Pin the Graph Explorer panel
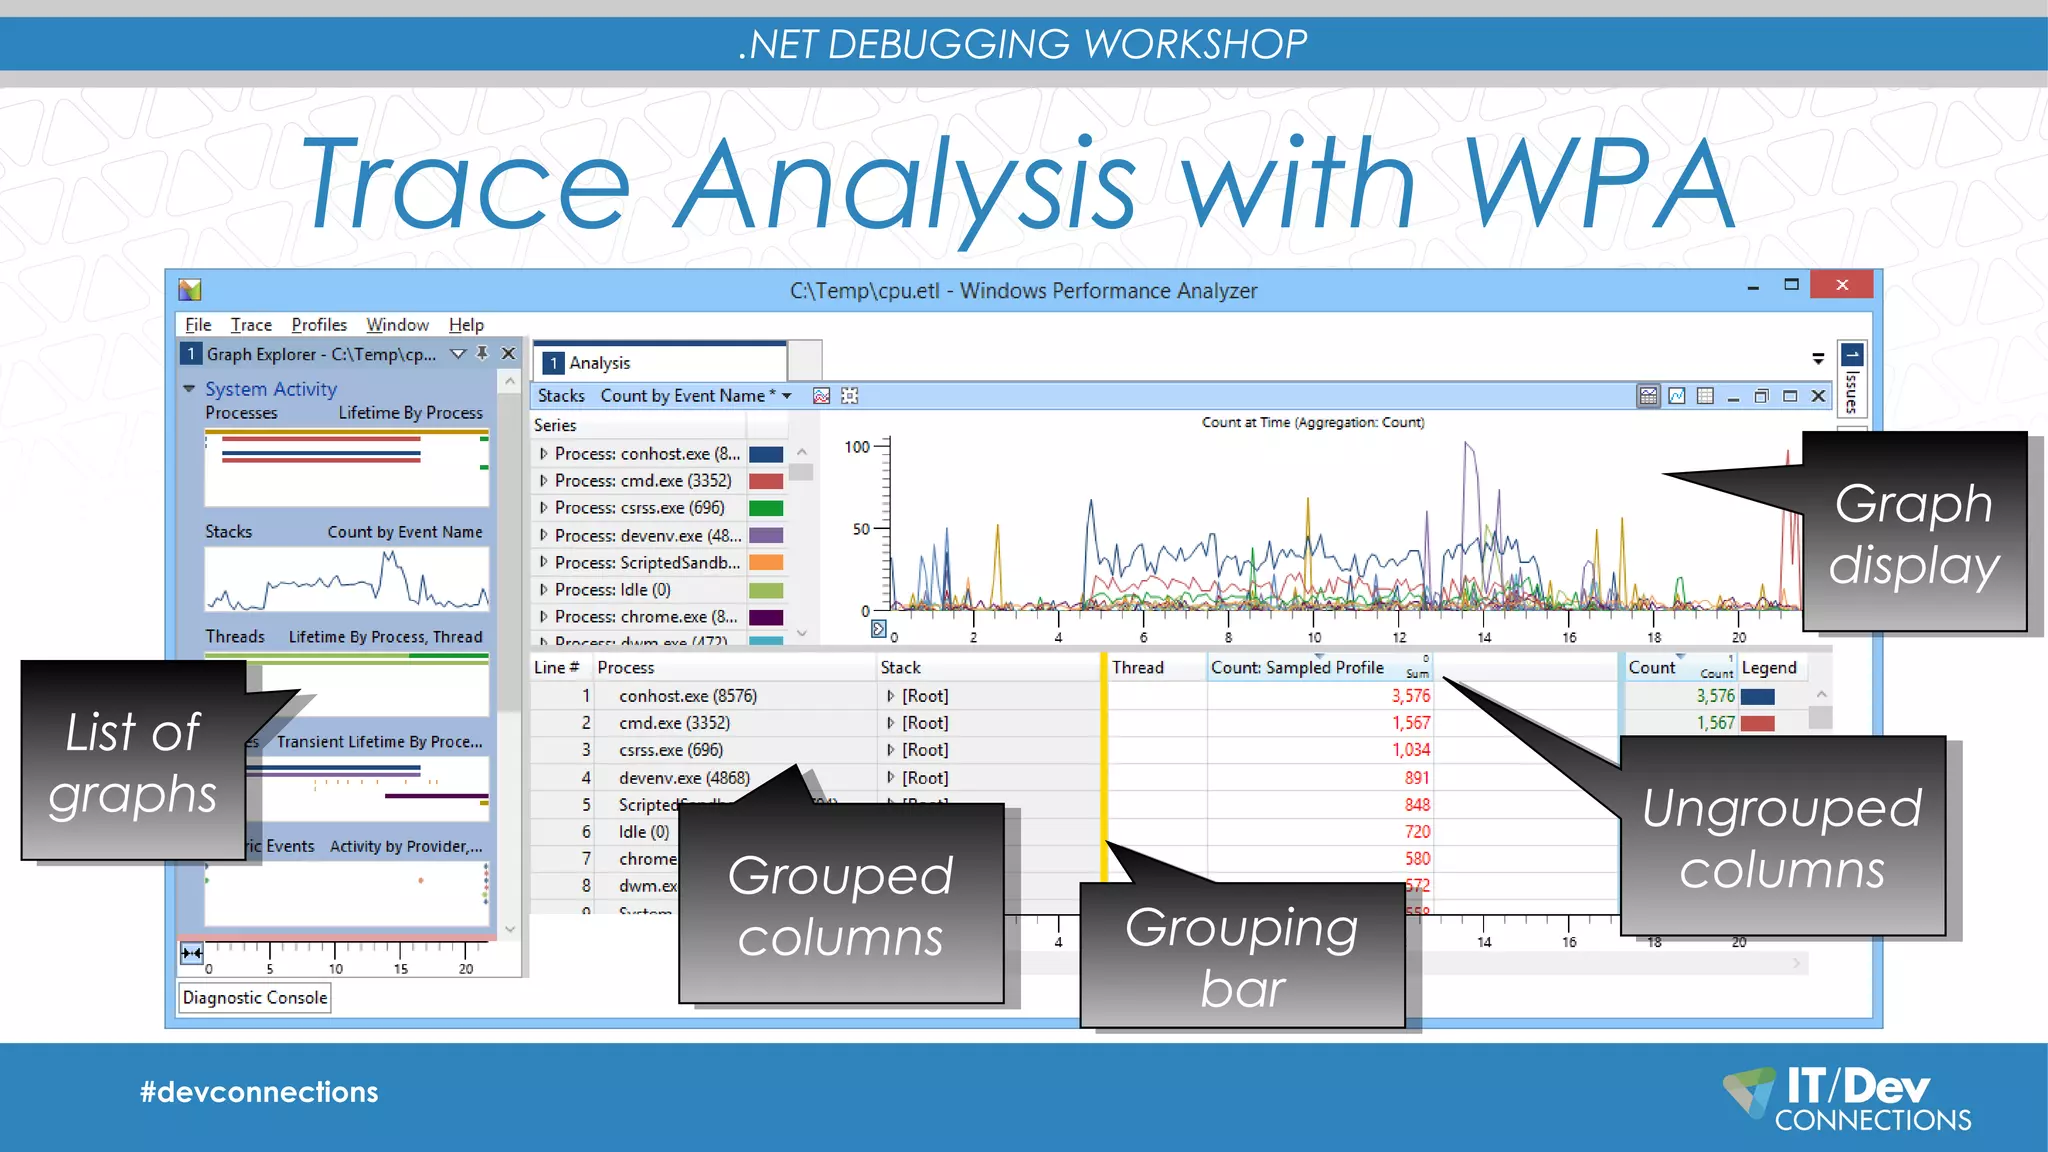Image resolution: width=2048 pixels, height=1152 pixels. pyautogui.click(x=482, y=353)
